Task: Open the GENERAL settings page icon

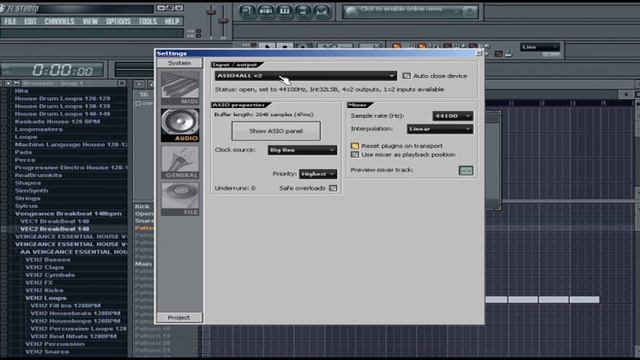Action: (180, 162)
